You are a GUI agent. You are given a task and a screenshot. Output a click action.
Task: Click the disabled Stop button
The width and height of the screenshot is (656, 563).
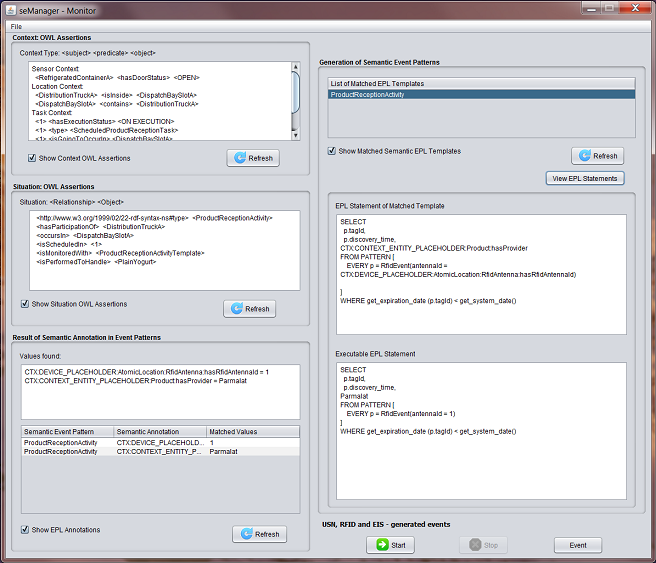point(483,545)
